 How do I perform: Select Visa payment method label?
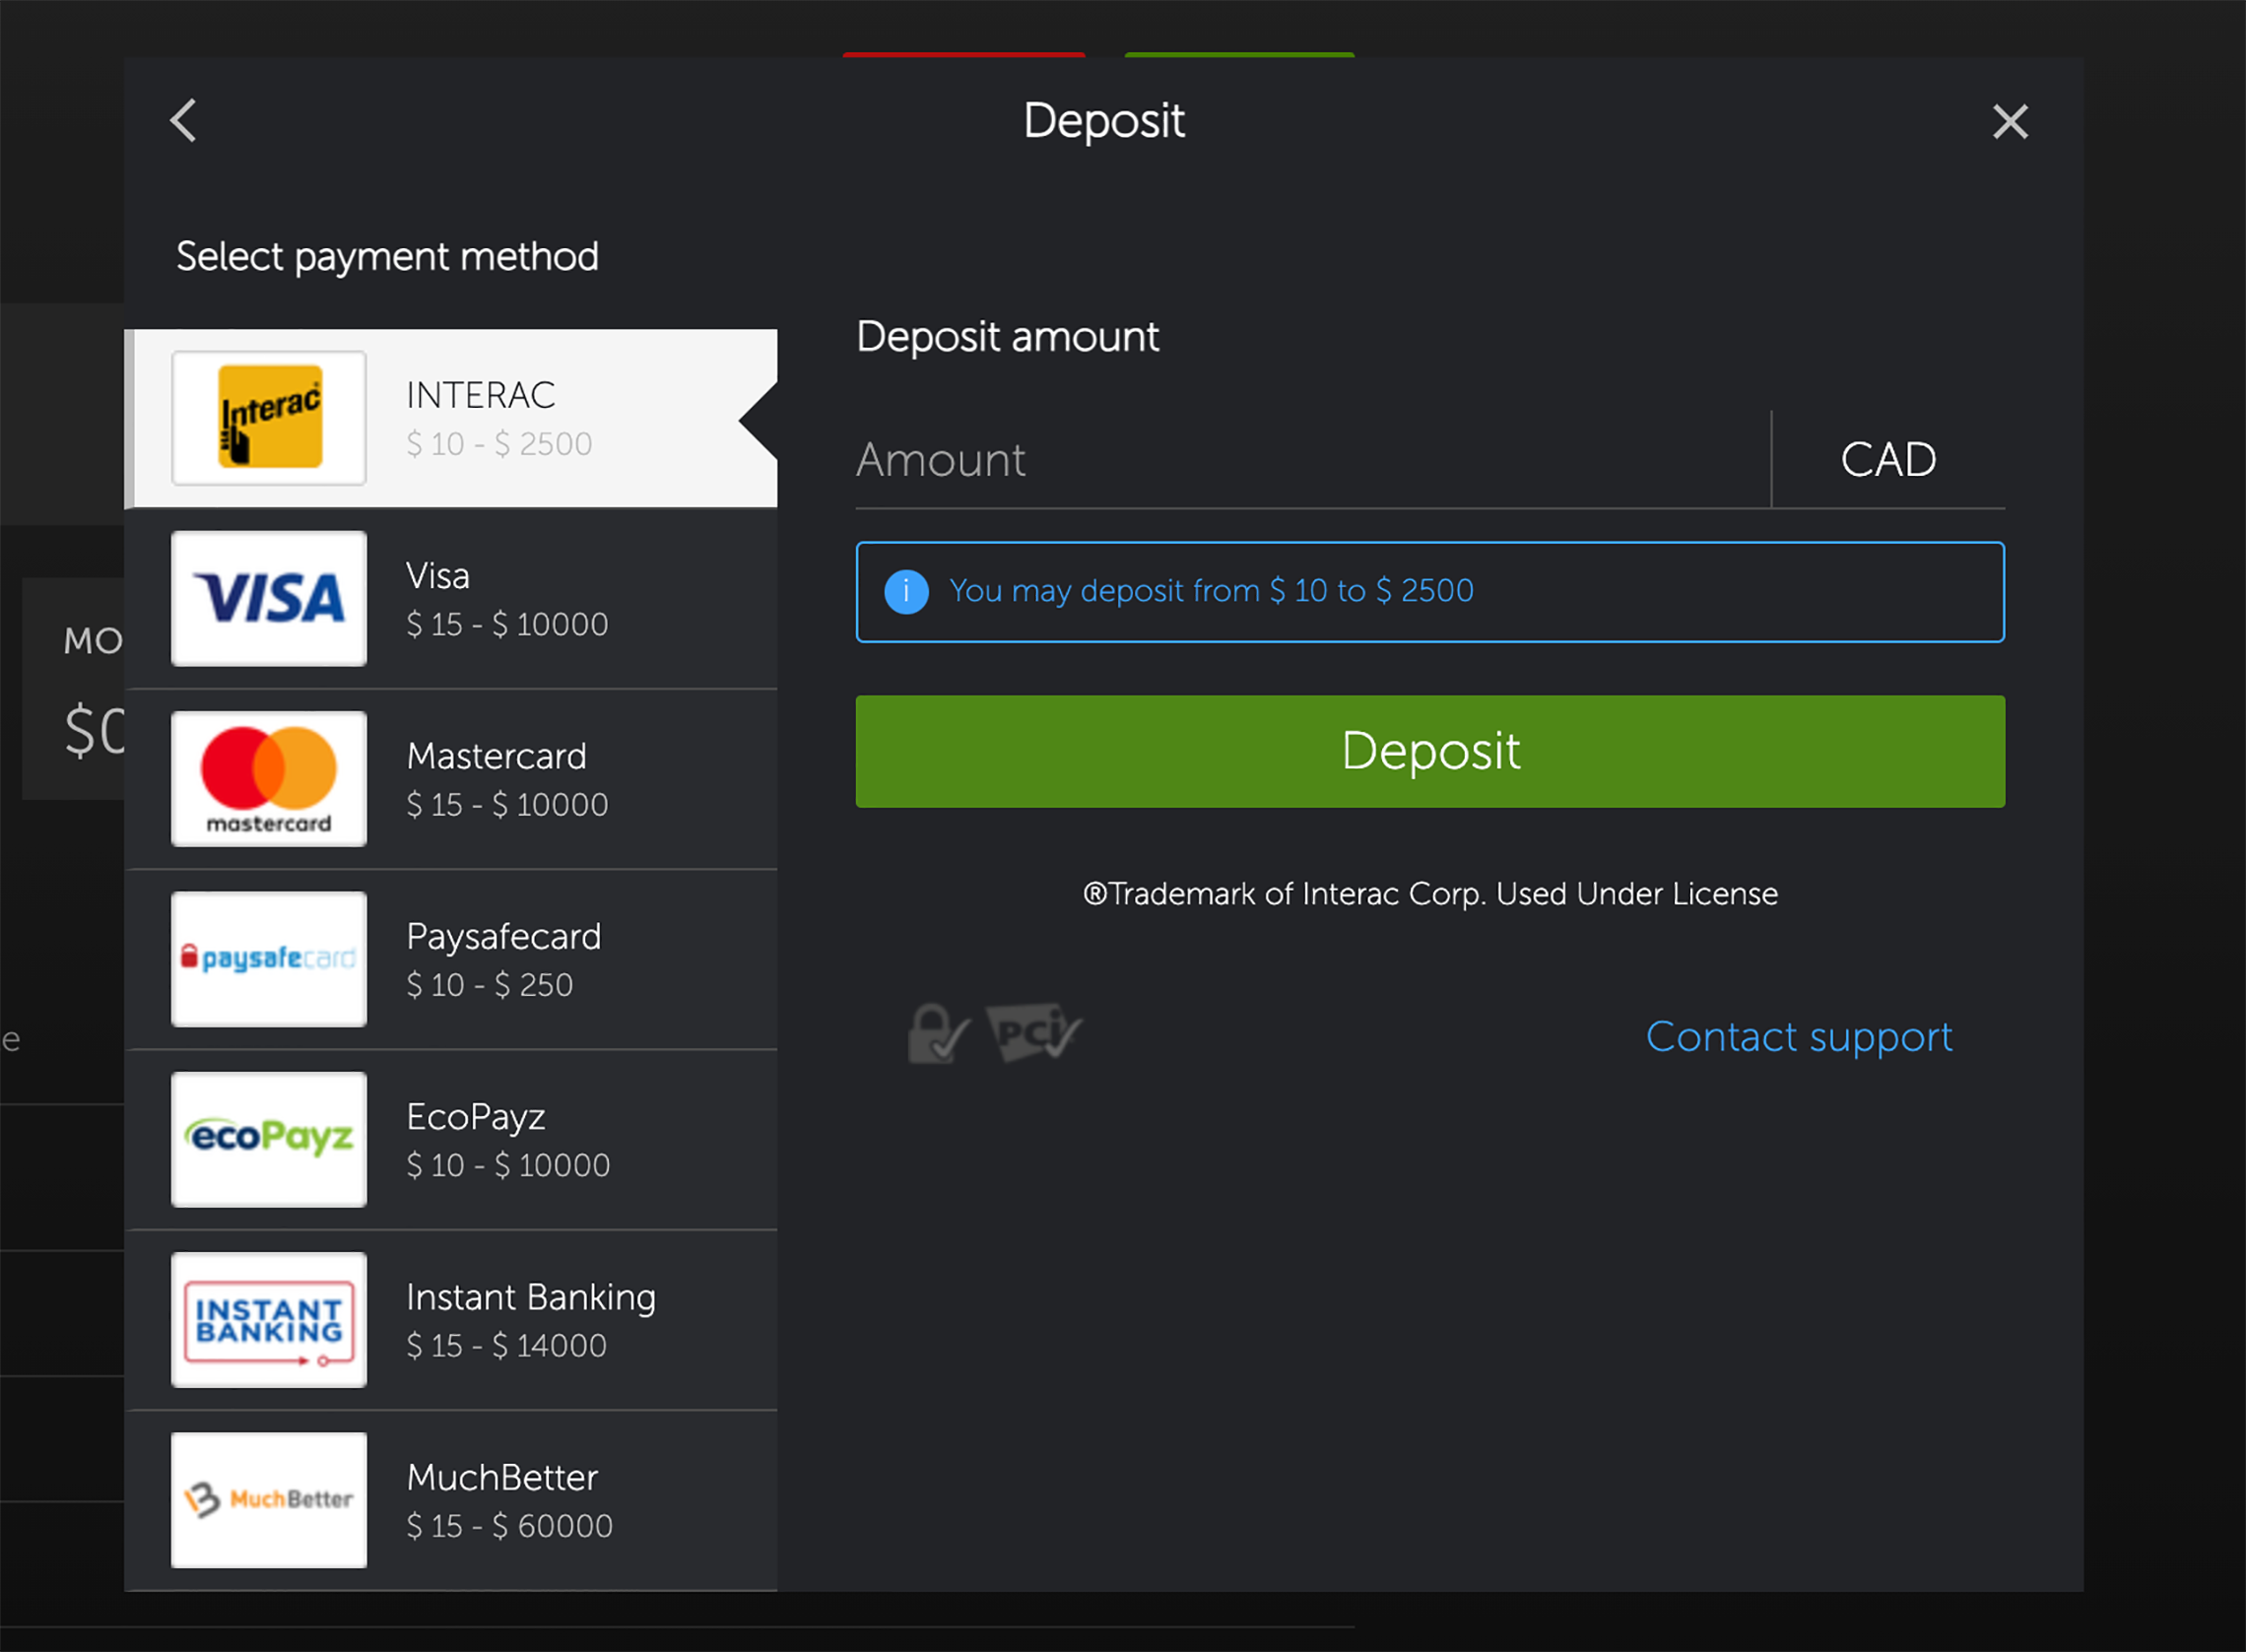437,576
